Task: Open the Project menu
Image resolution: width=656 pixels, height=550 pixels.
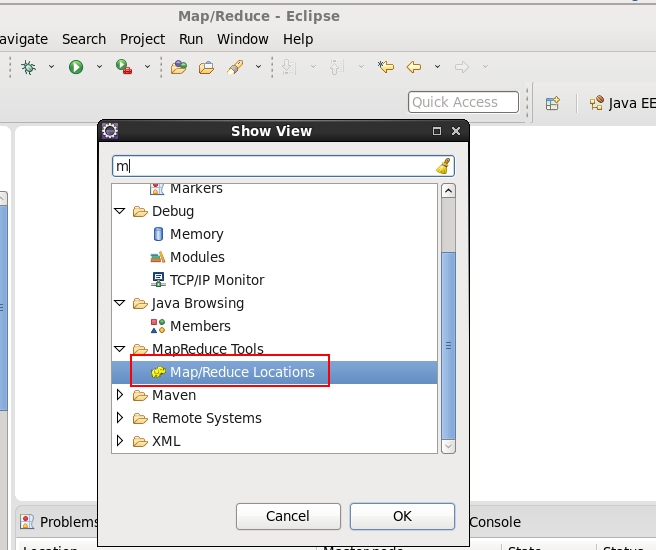Action: tap(142, 39)
